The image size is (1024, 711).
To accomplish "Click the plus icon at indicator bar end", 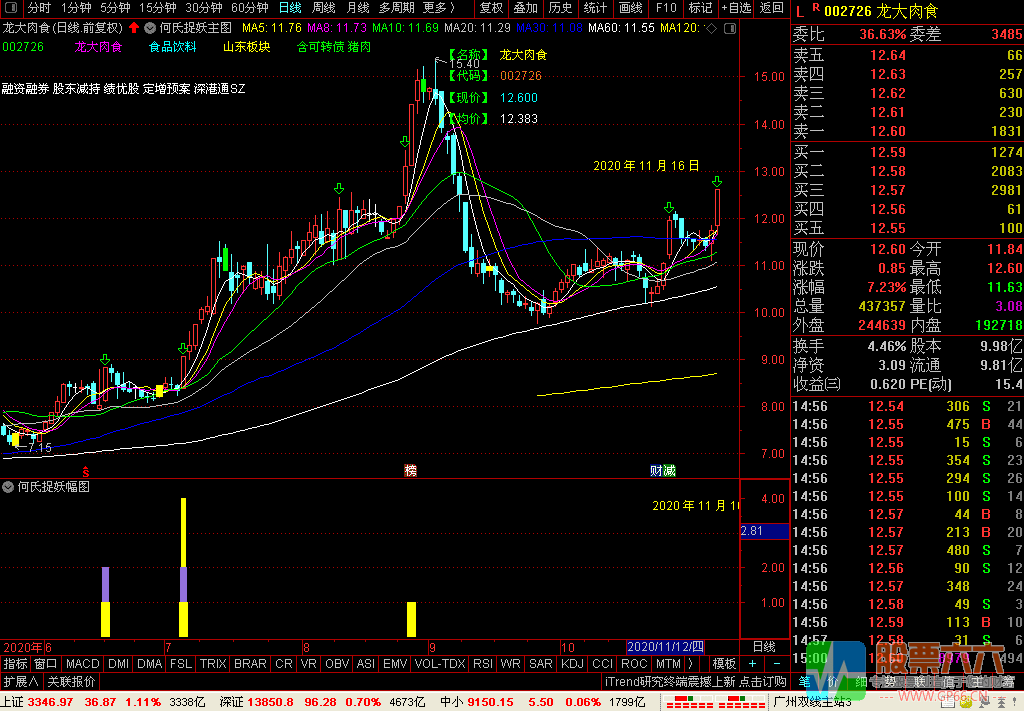I will (752, 664).
